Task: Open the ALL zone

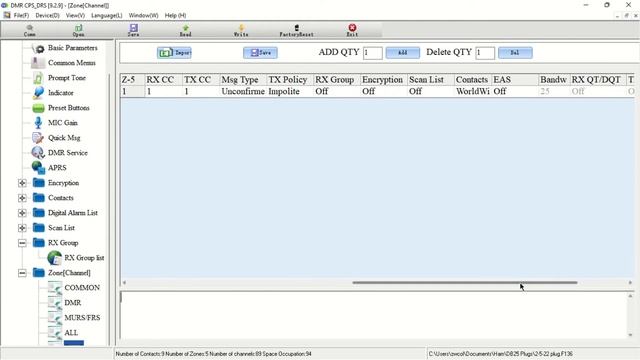Action: click(x=71, y=333)
